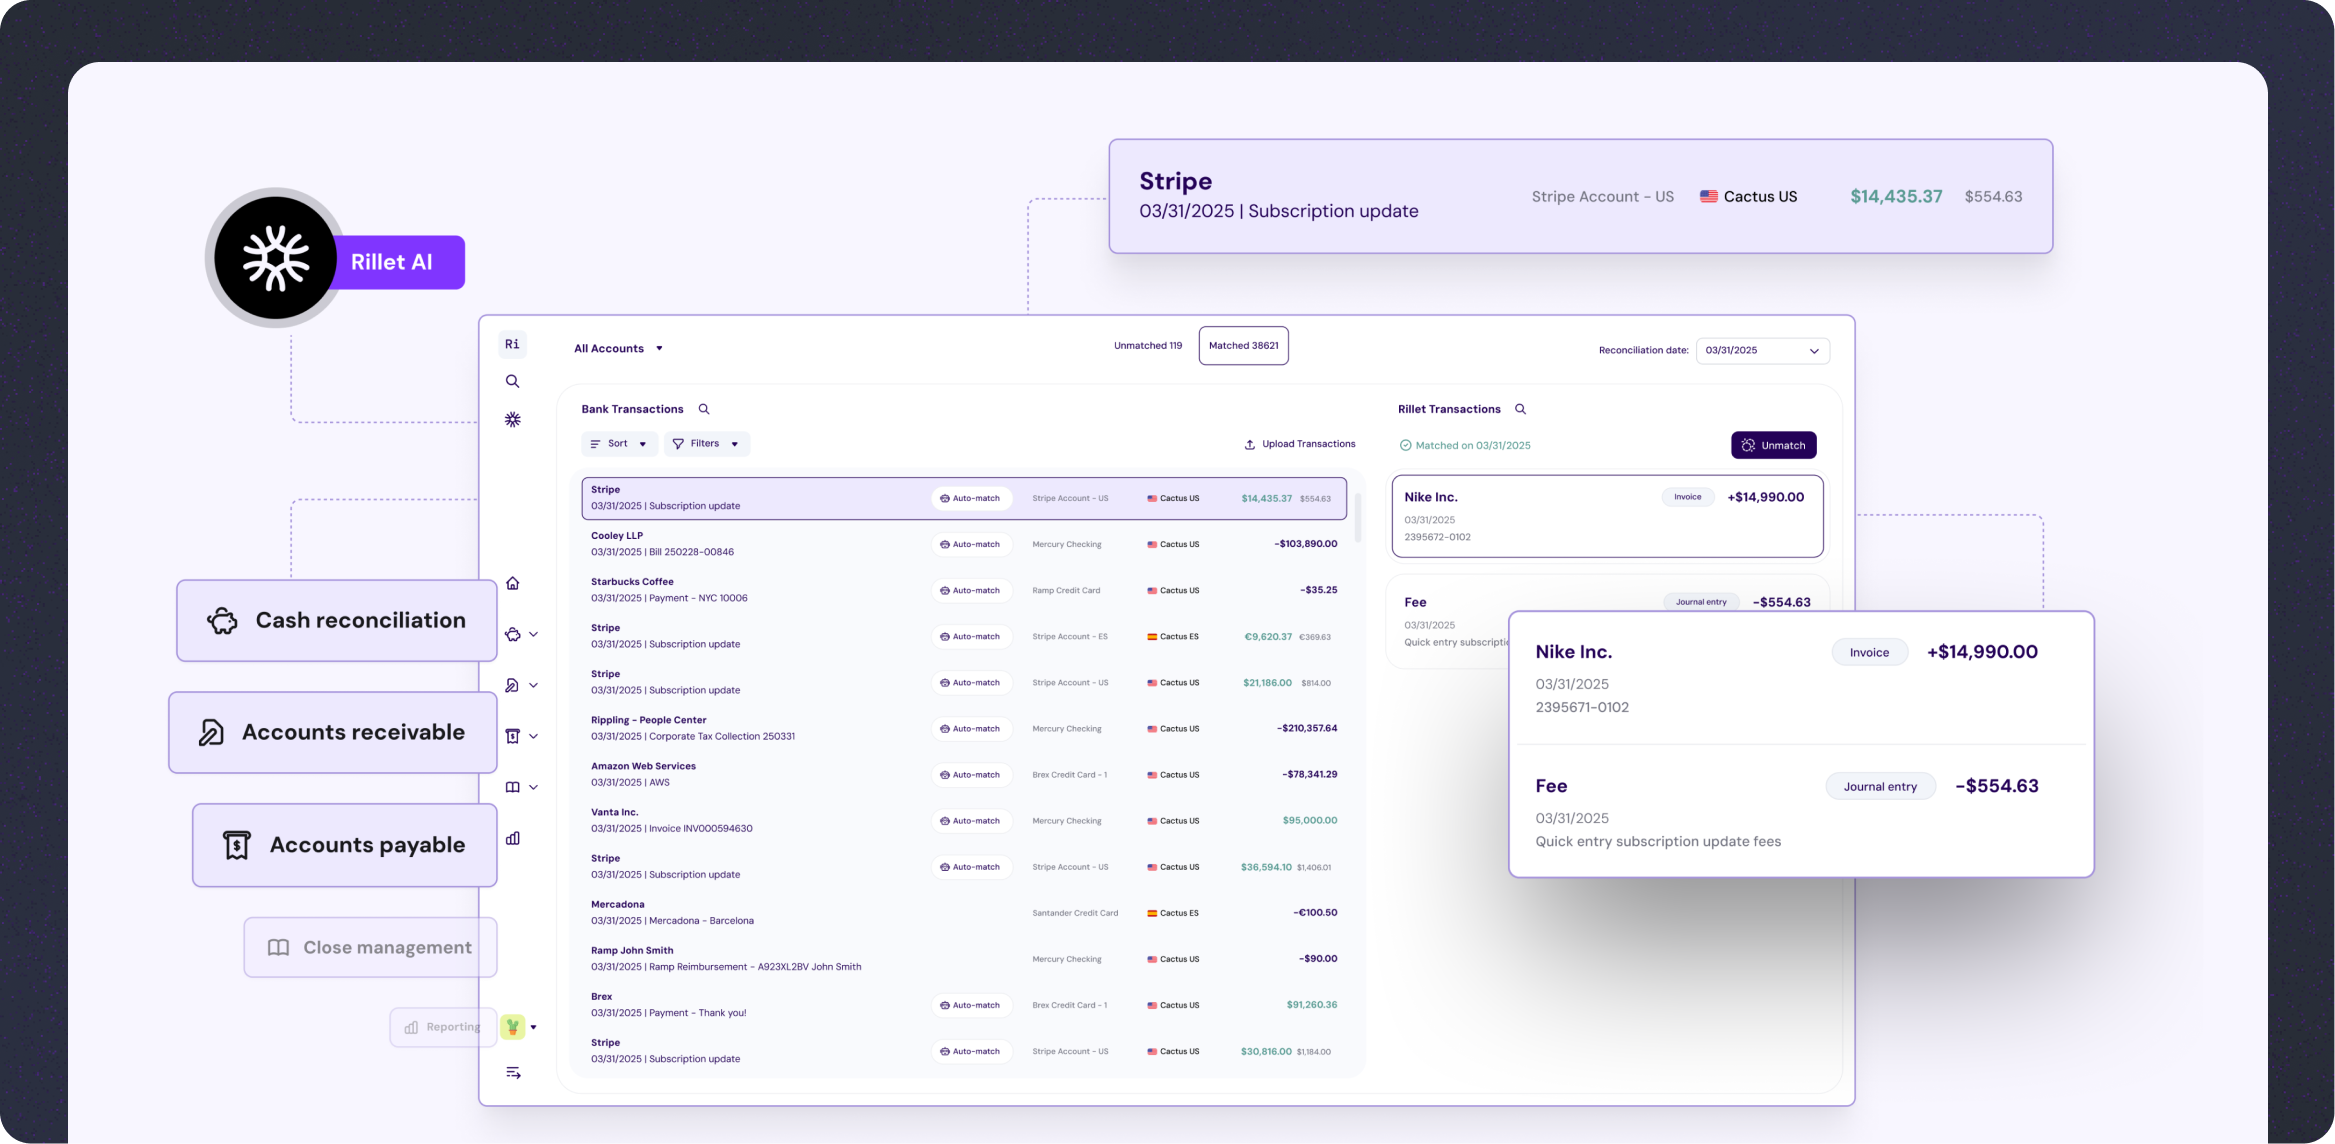Toggle the sidebar collapse icon at the bottom
The height and width of the screenshot is (1144, 2335).
[x=513, y=1073]
